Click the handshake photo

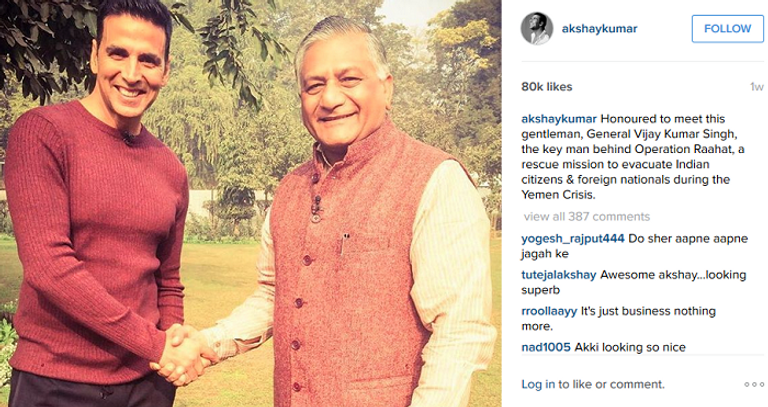250,203
